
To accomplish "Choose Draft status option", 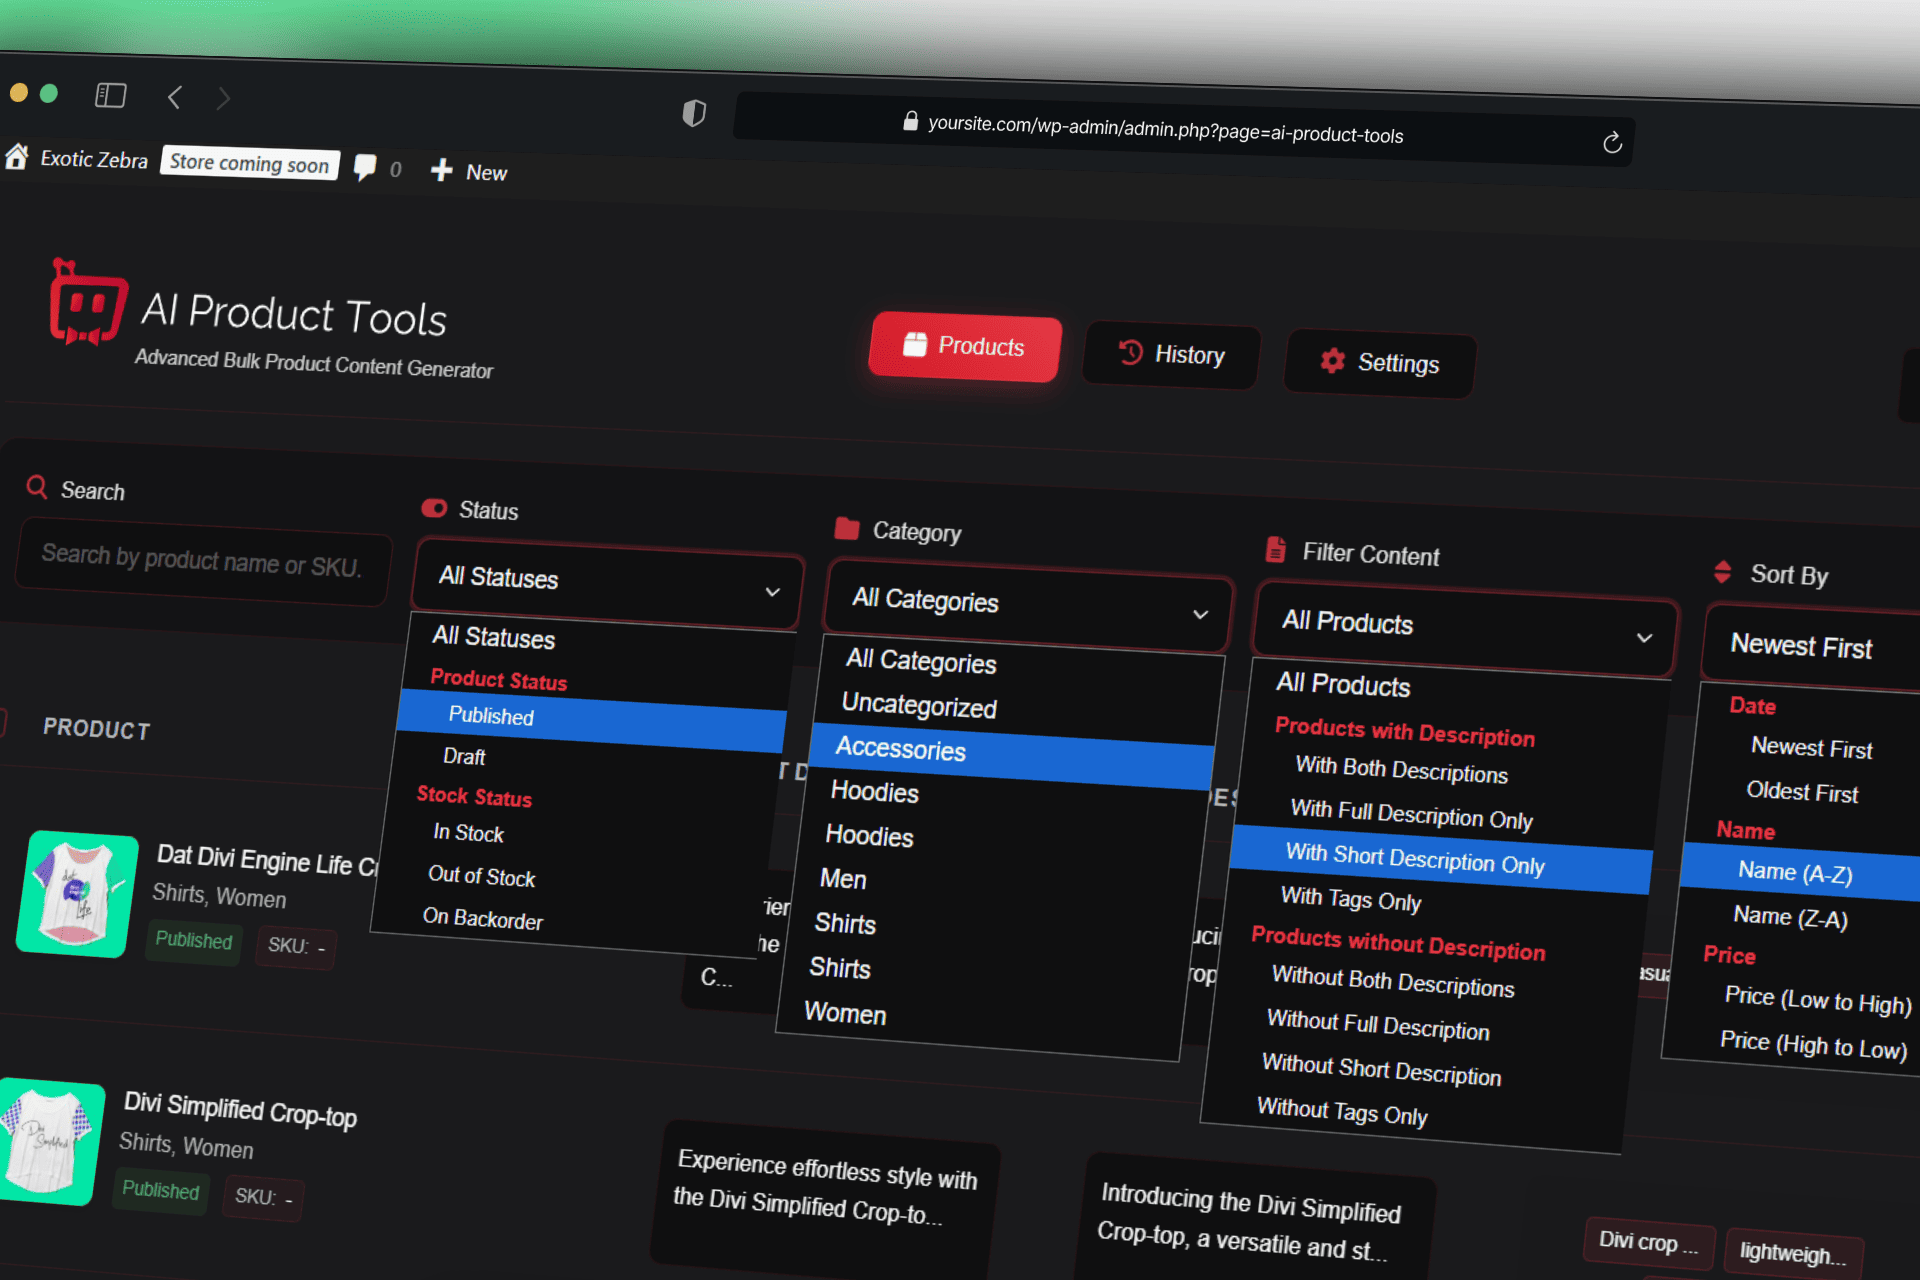I will point(464,757).
